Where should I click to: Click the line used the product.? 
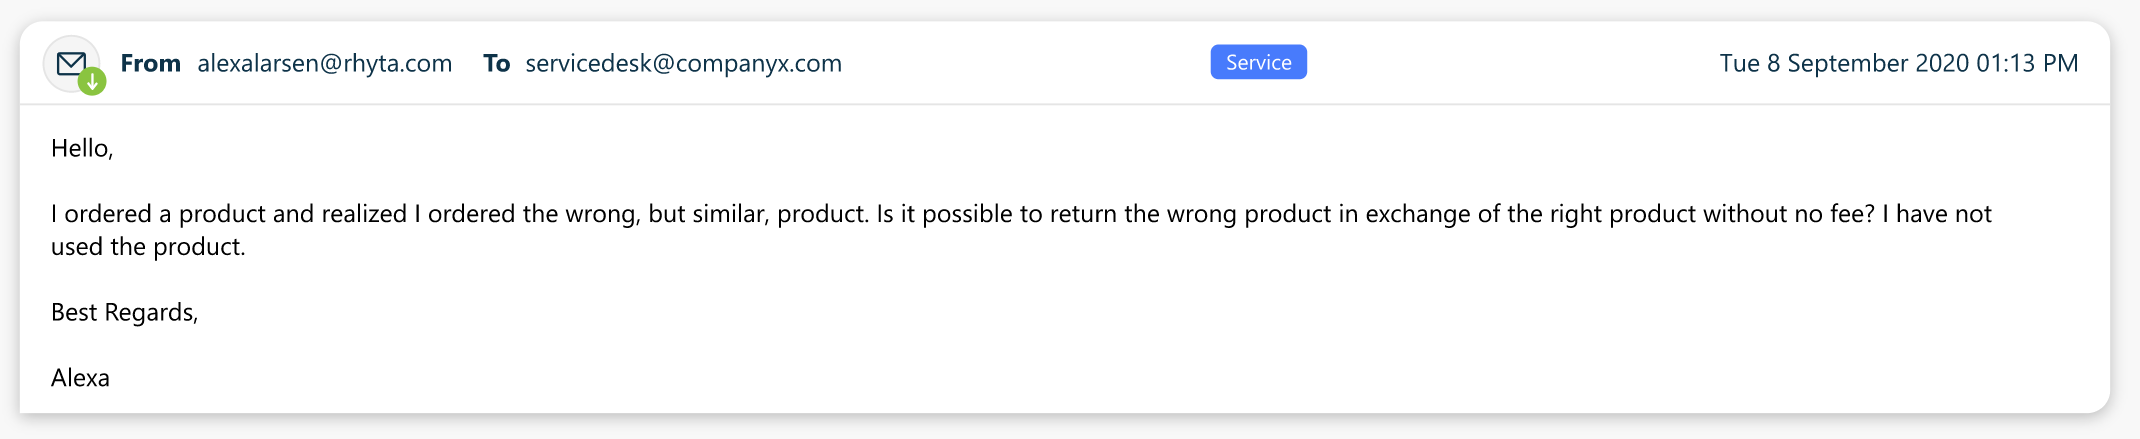(148, 247)
